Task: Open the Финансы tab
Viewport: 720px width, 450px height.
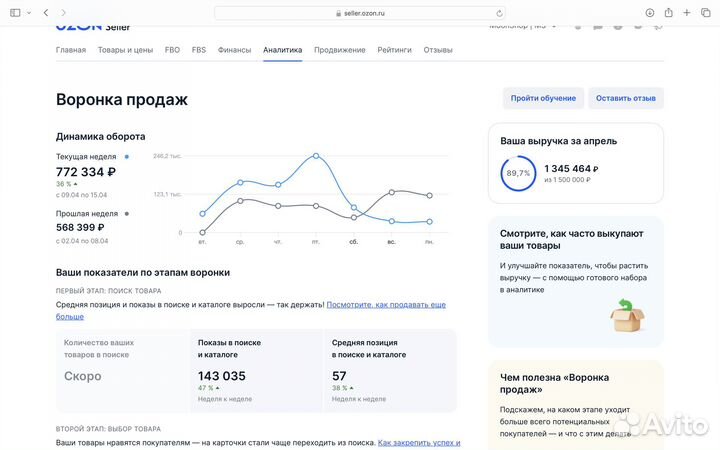Action: [x=234, y=50]
